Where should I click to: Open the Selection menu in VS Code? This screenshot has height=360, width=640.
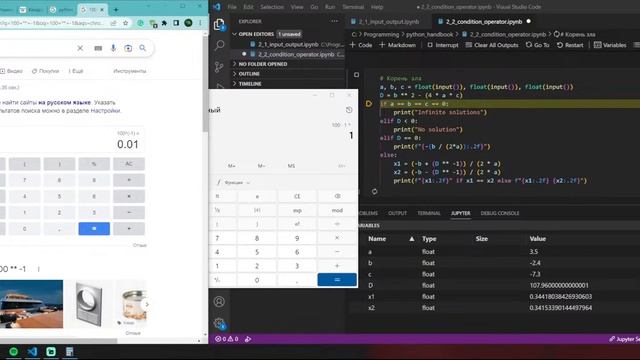(272, 7)
